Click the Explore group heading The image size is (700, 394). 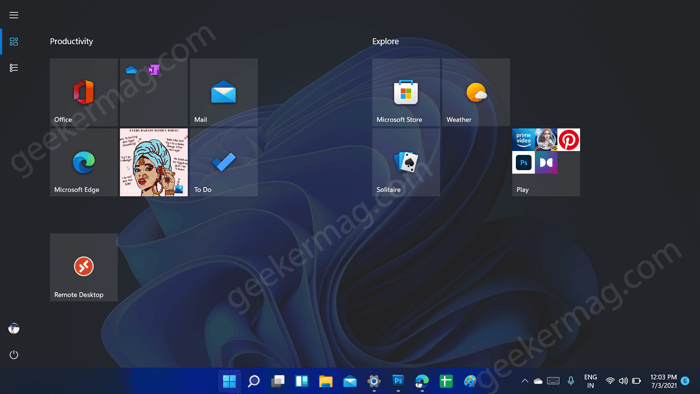(386, 41)
